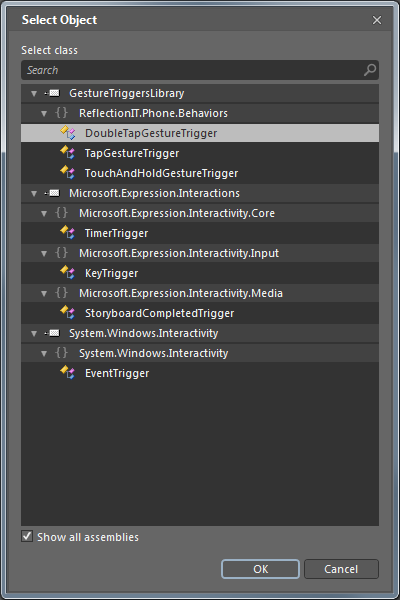Click the Microsoft.Expression.Interactions label
This screenshot has height=600, width=400.
(154, 193)
